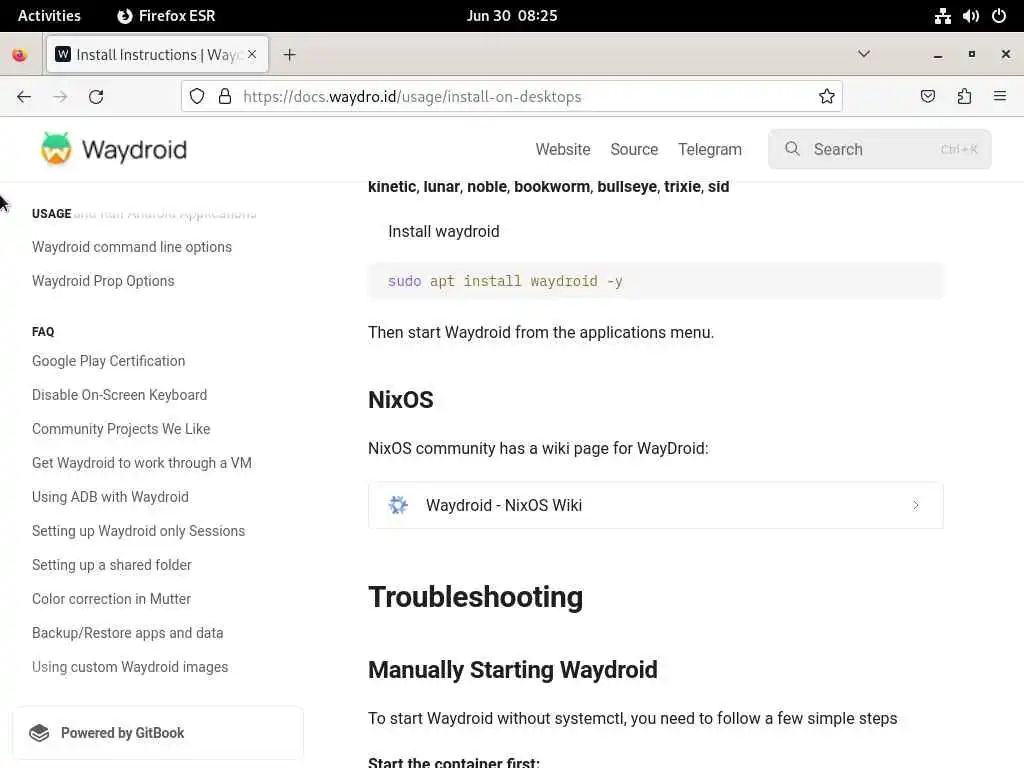Open the Save to Pocket icon

coord(927,97)
